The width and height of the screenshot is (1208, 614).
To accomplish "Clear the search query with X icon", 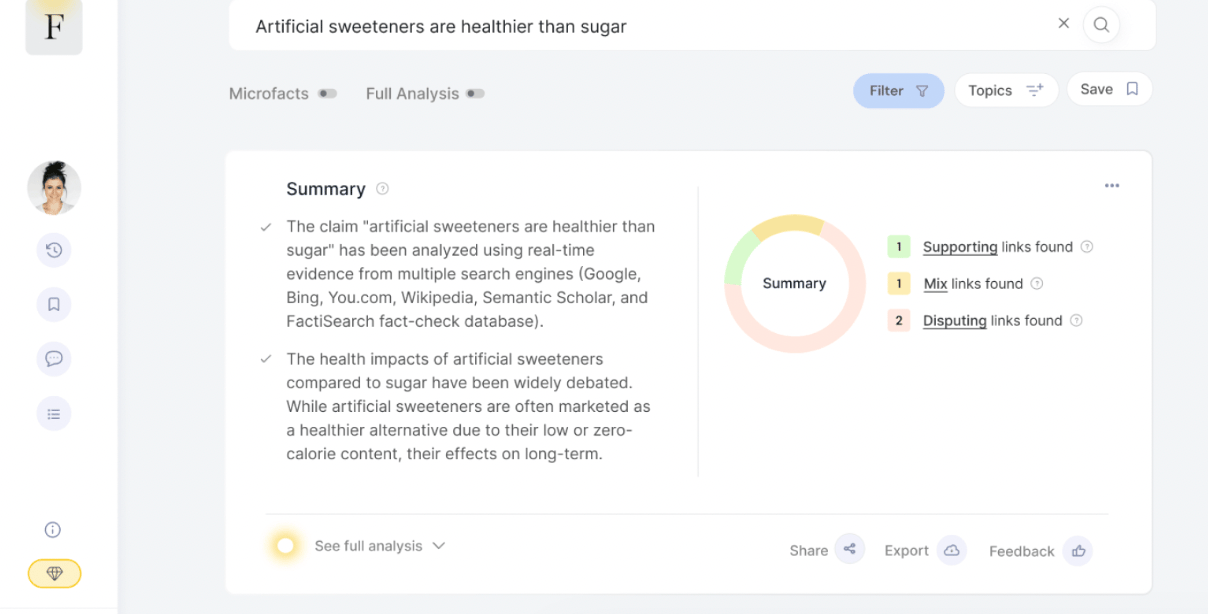I will tap(1063, 24).
